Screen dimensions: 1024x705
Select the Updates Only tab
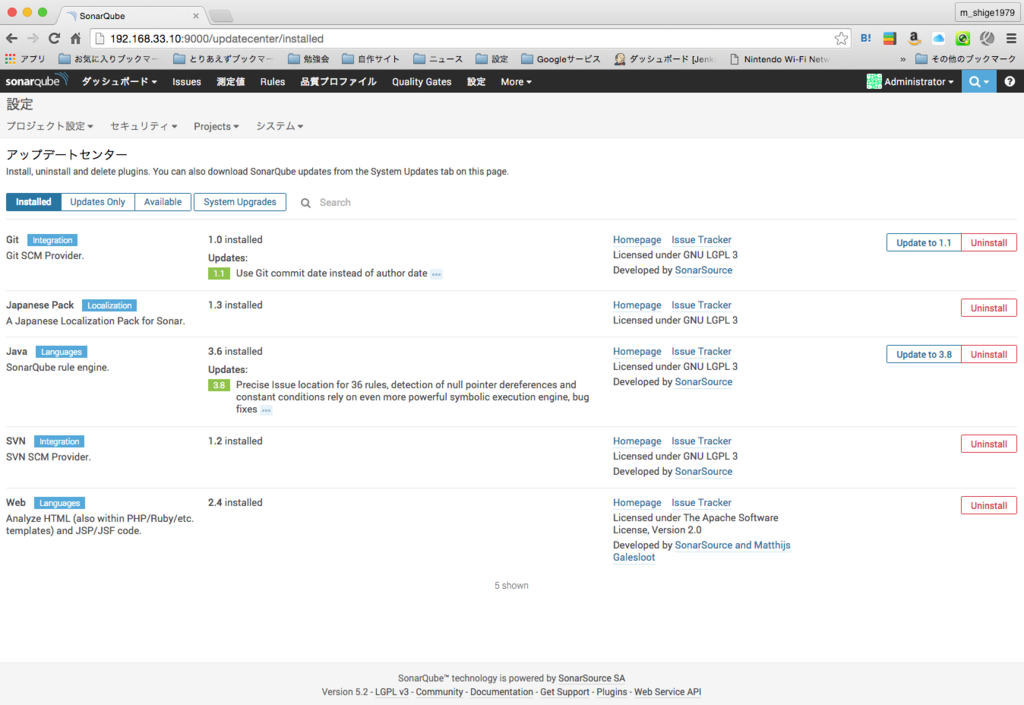pos(97,202)
